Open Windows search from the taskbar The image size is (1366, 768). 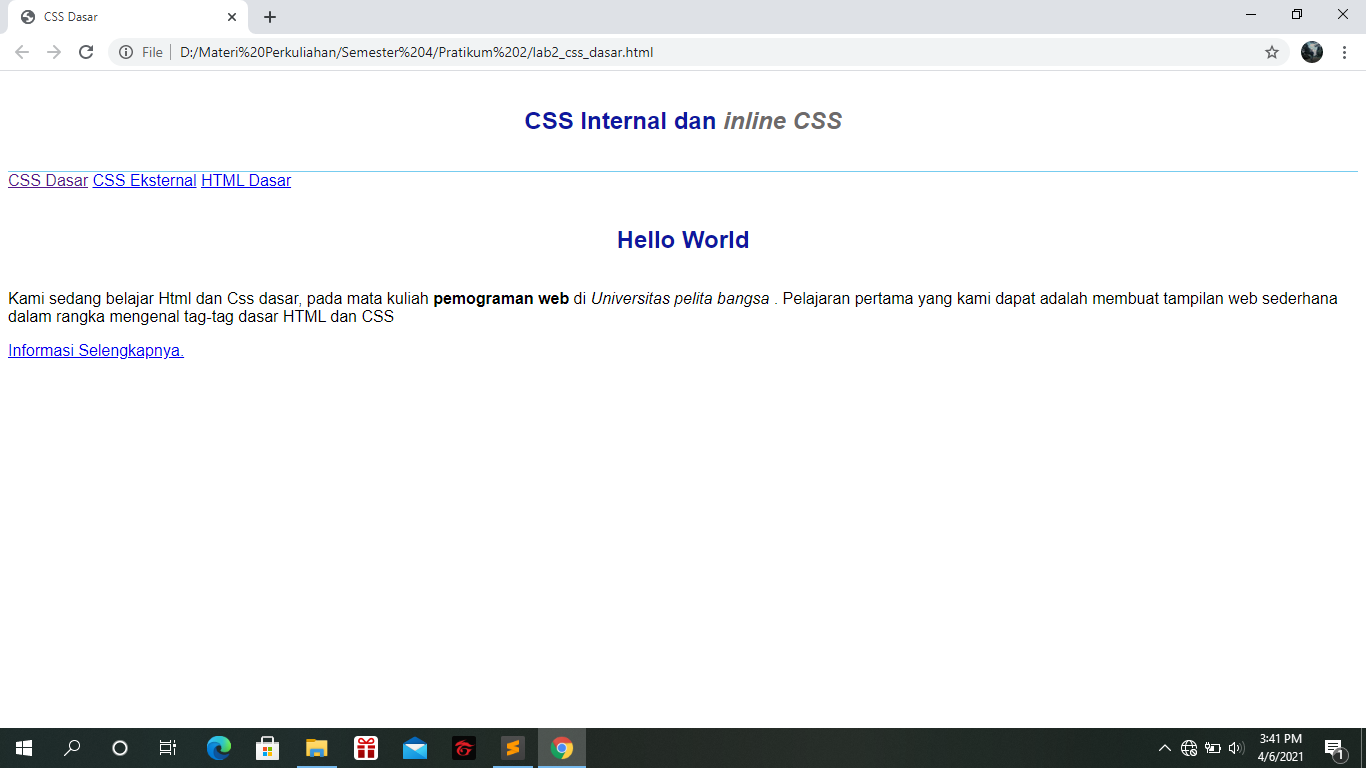click(72, 748)
